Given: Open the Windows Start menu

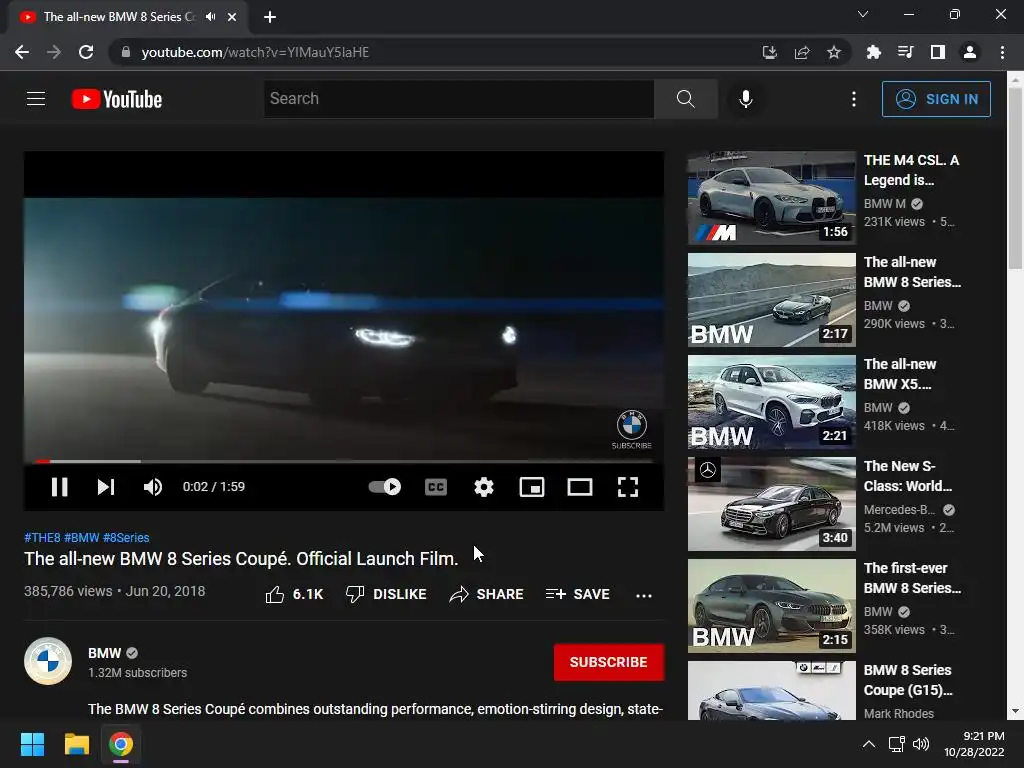Looking at the screenshot, I should (32, 744).
